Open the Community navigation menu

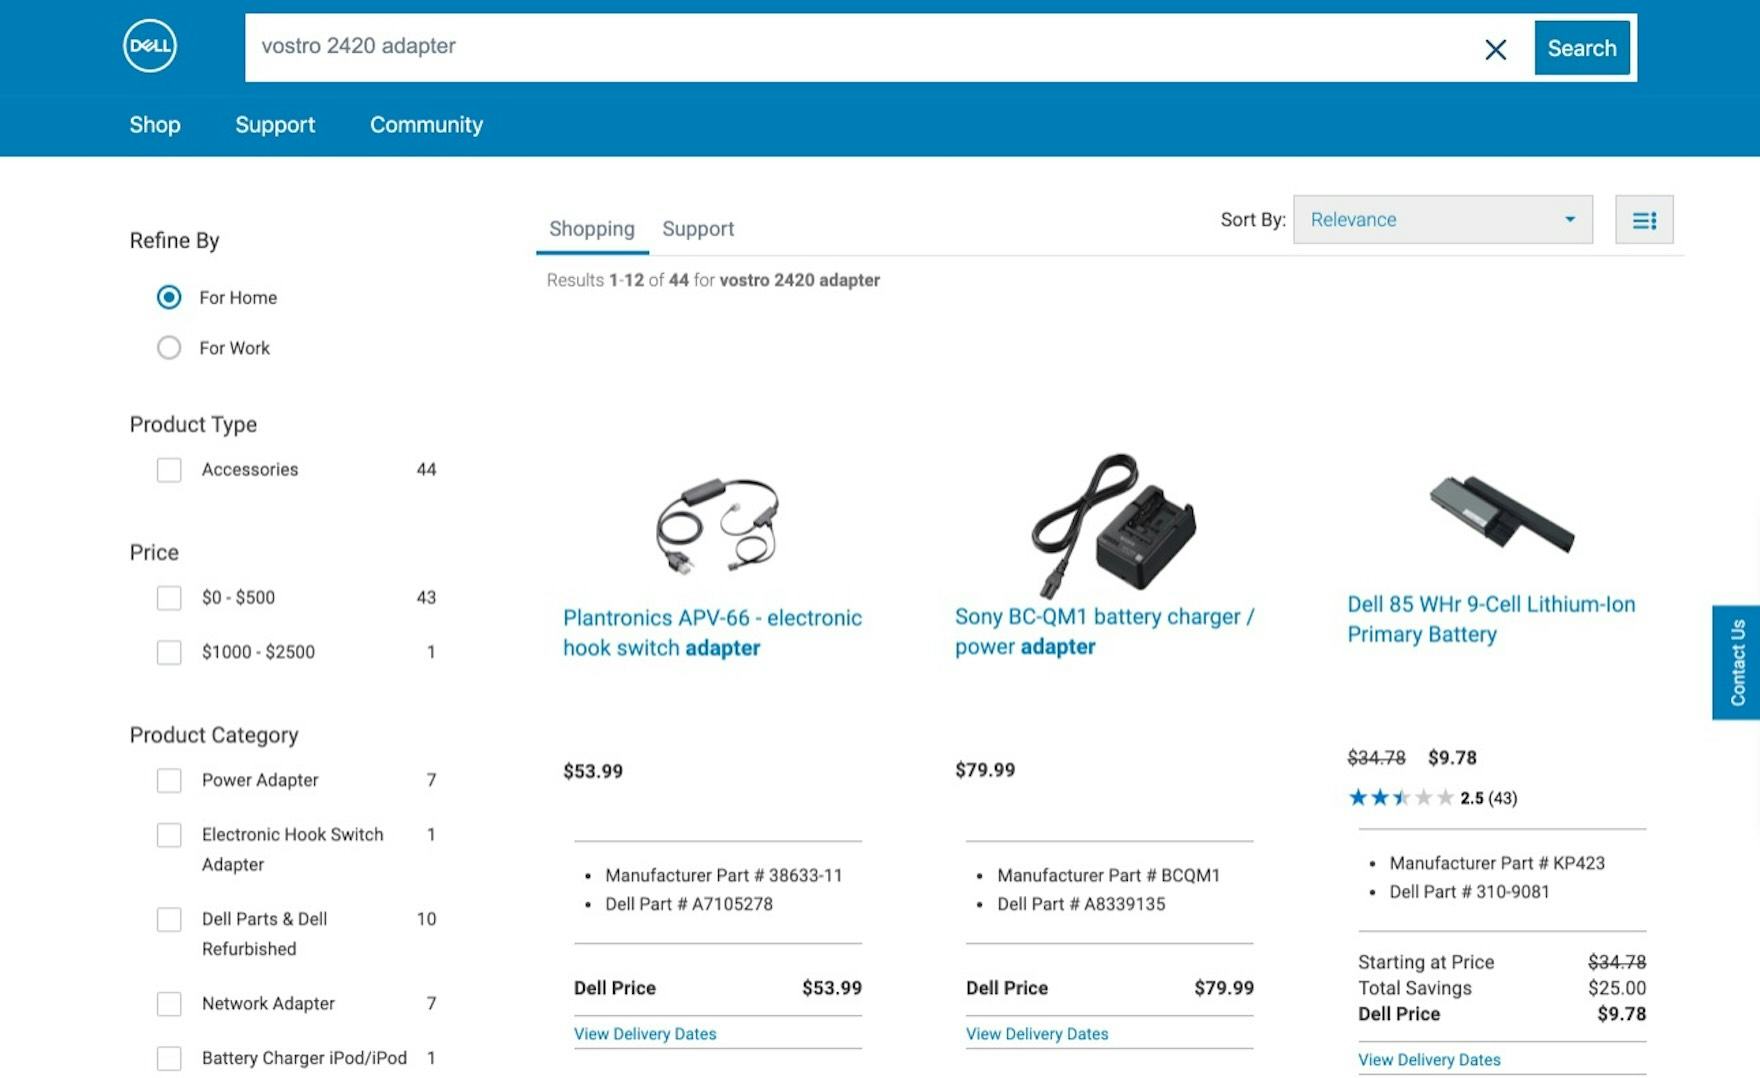(x=426, y=125)
